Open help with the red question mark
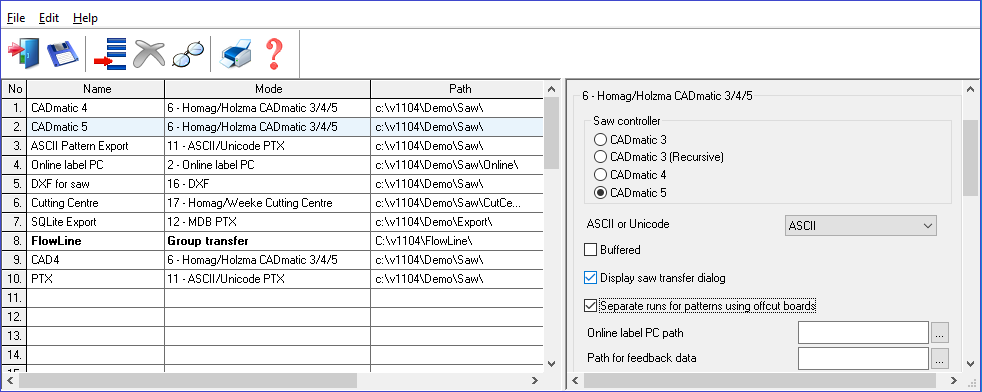The image size is (982, 392). click(274, 54)
